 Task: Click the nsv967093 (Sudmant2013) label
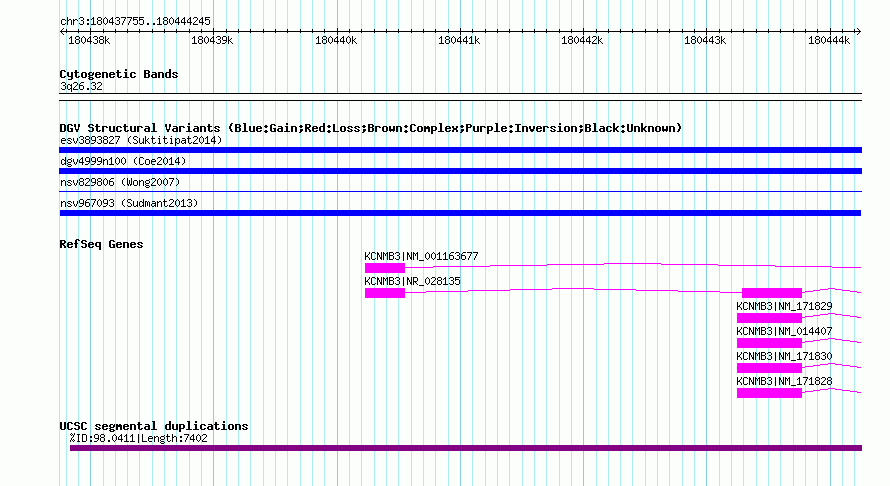click(x=129, y=203)
